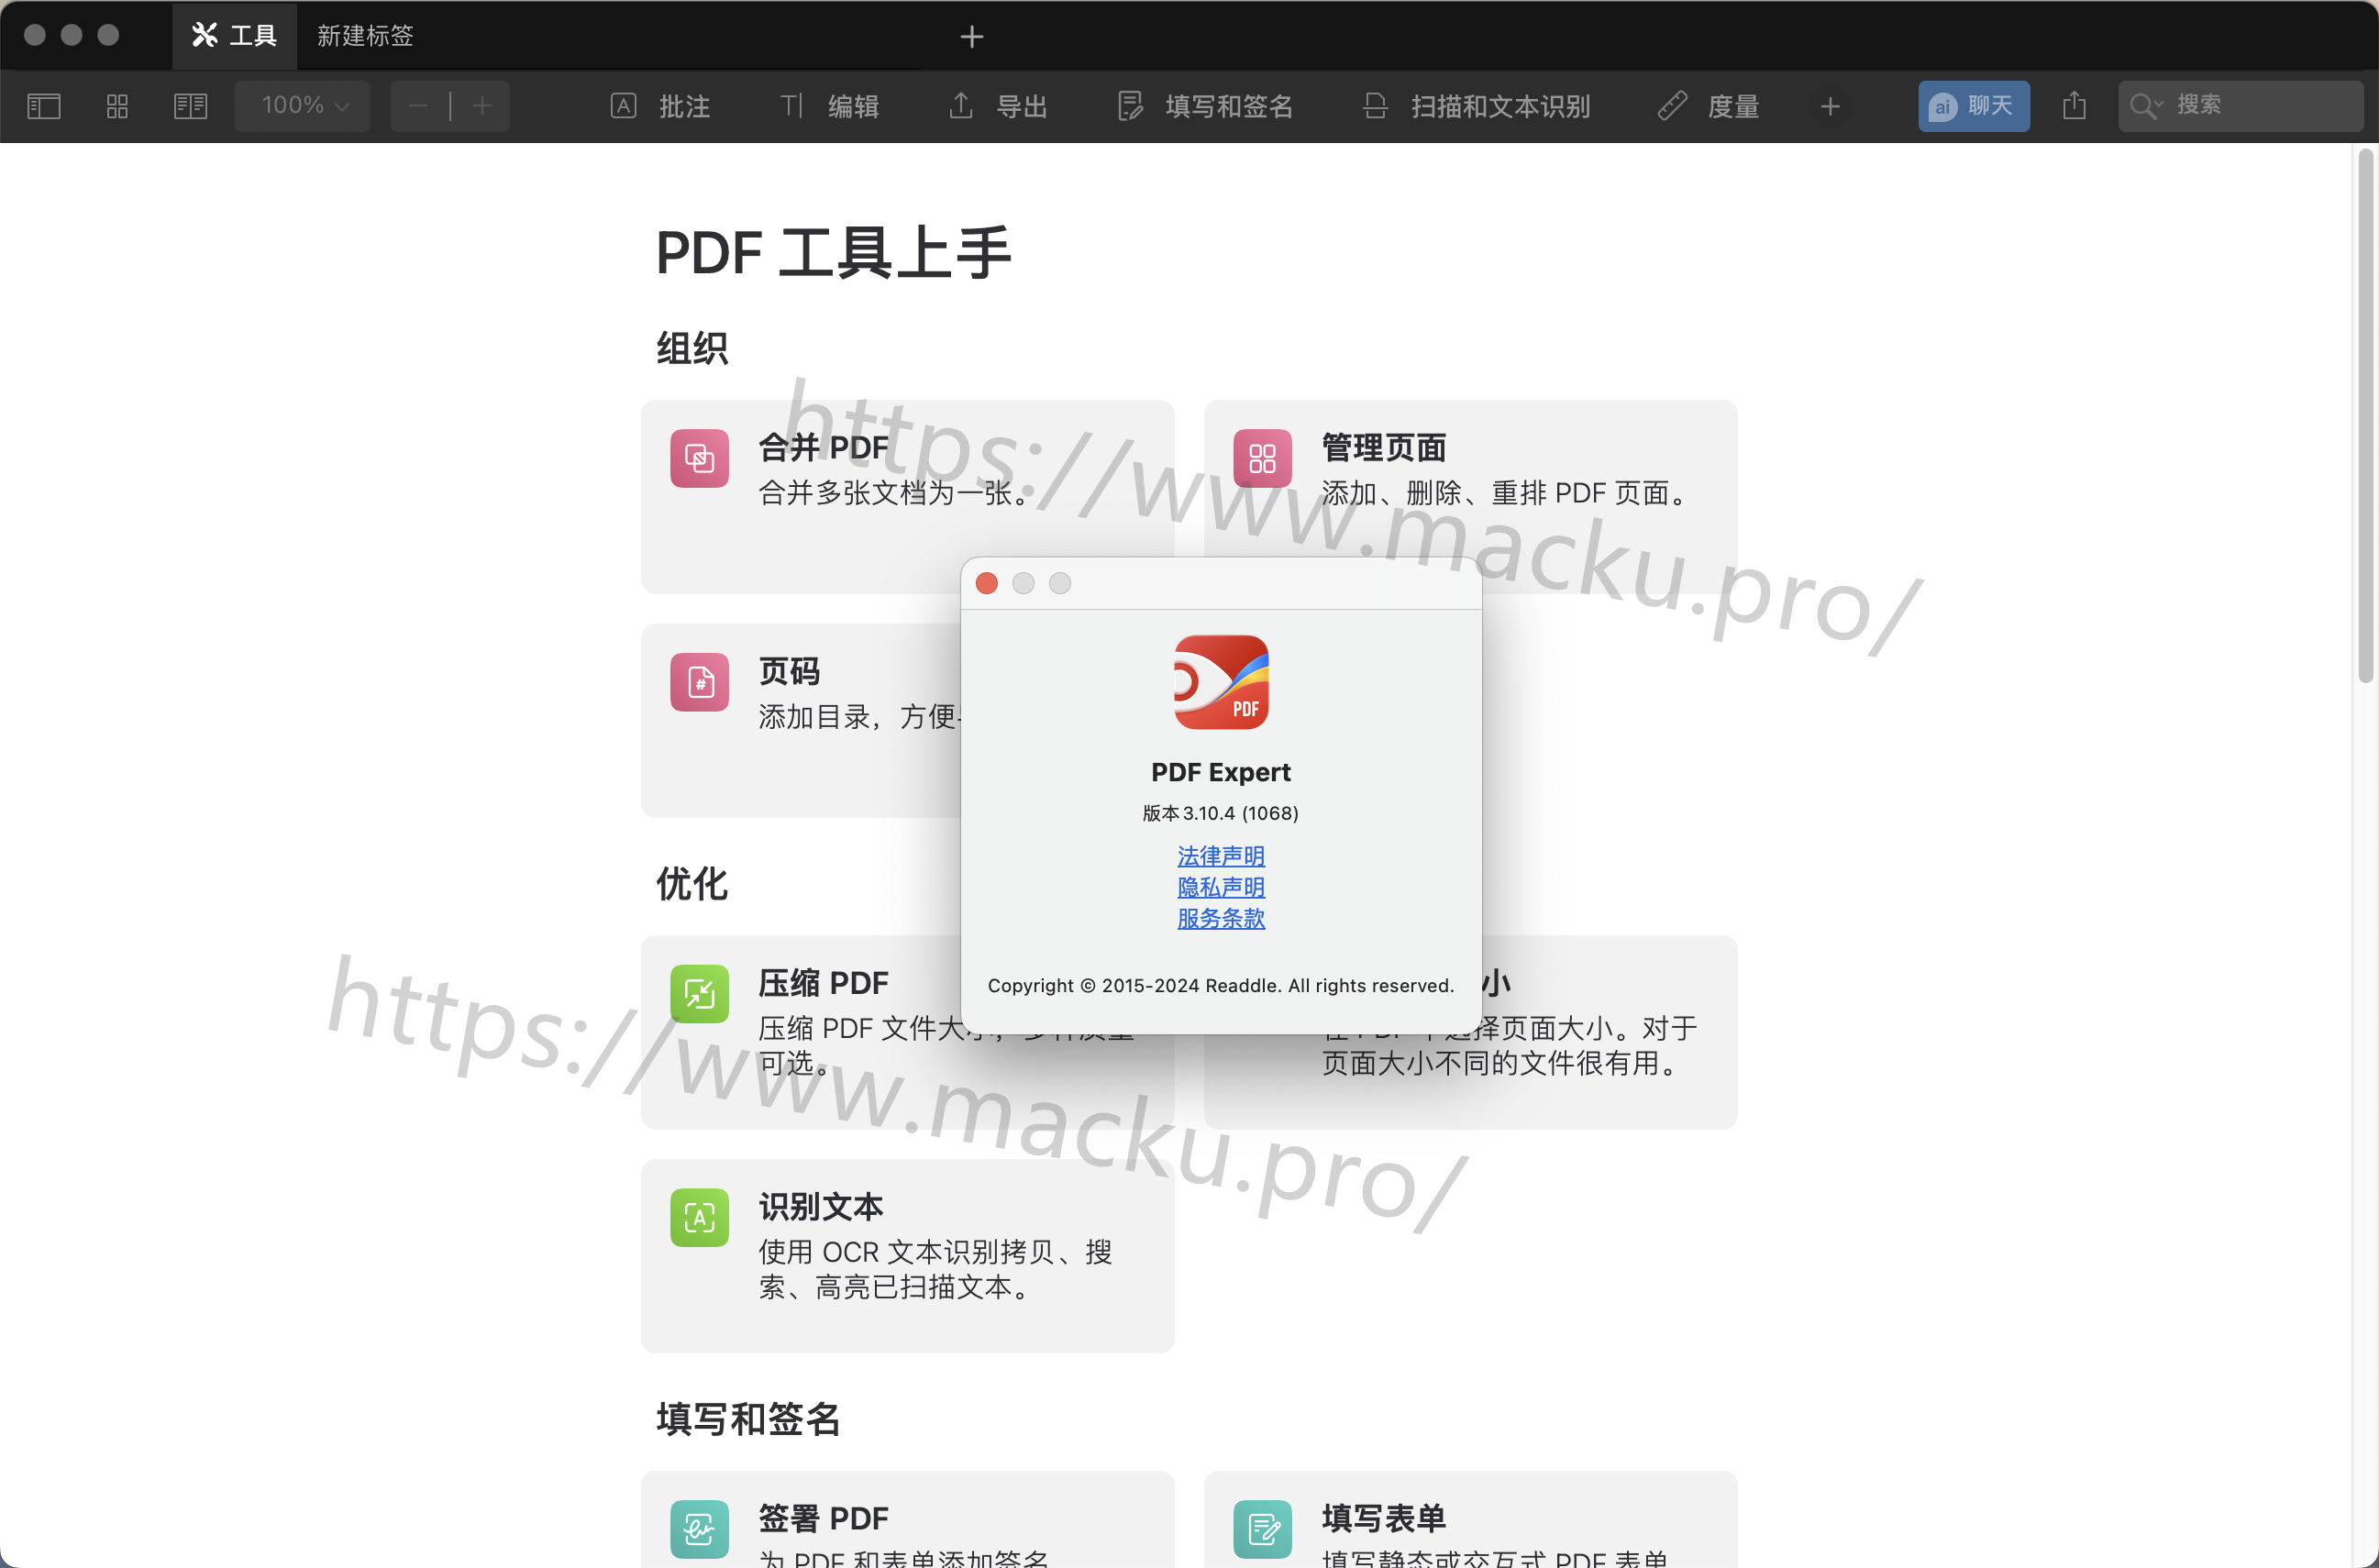
Task: Open the 法律声明 link
Action: (1221, 856)
